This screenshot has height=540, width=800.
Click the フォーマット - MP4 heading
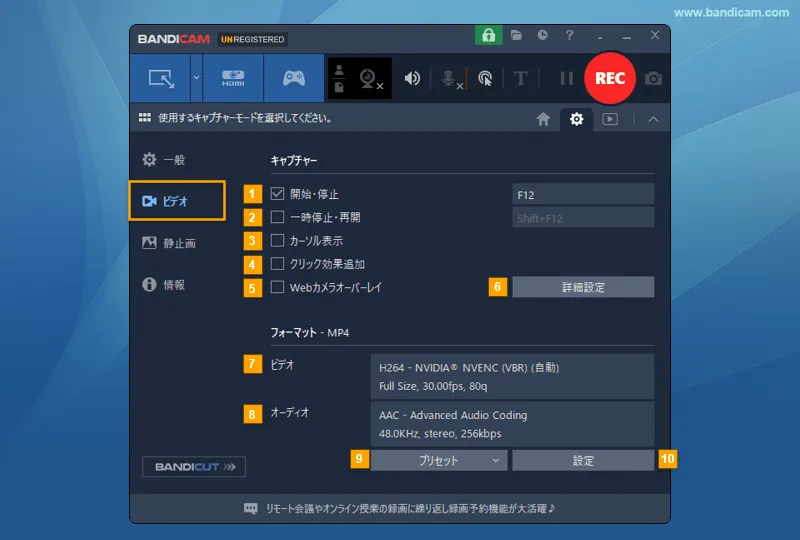click(310, 333)
